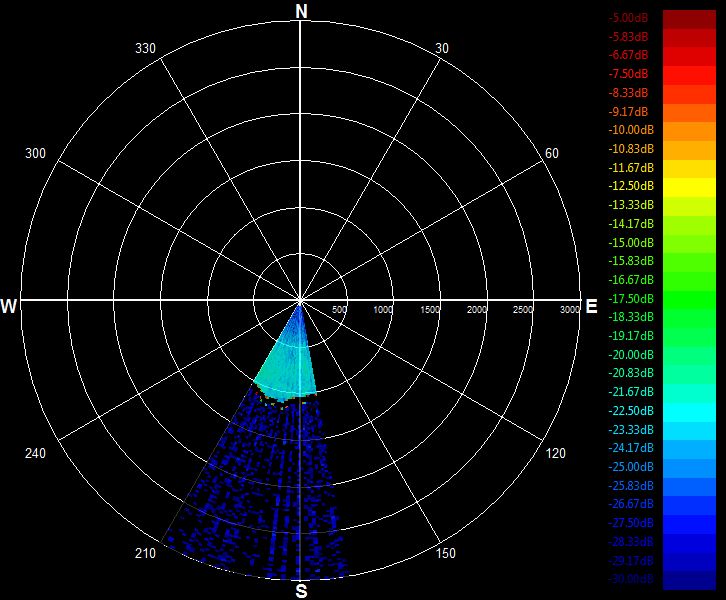Click the -25.00dB legend label

tap(631, 467)
